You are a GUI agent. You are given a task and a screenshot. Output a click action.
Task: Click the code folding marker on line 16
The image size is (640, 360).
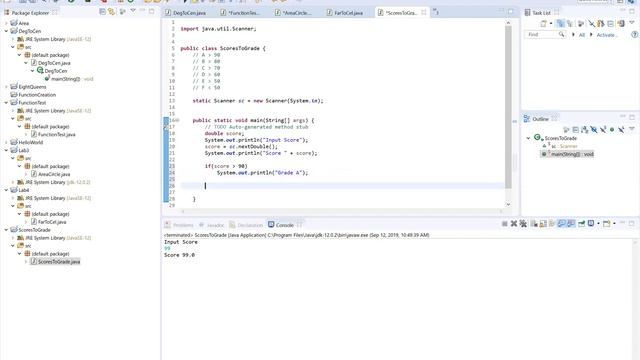pos(177,120)
